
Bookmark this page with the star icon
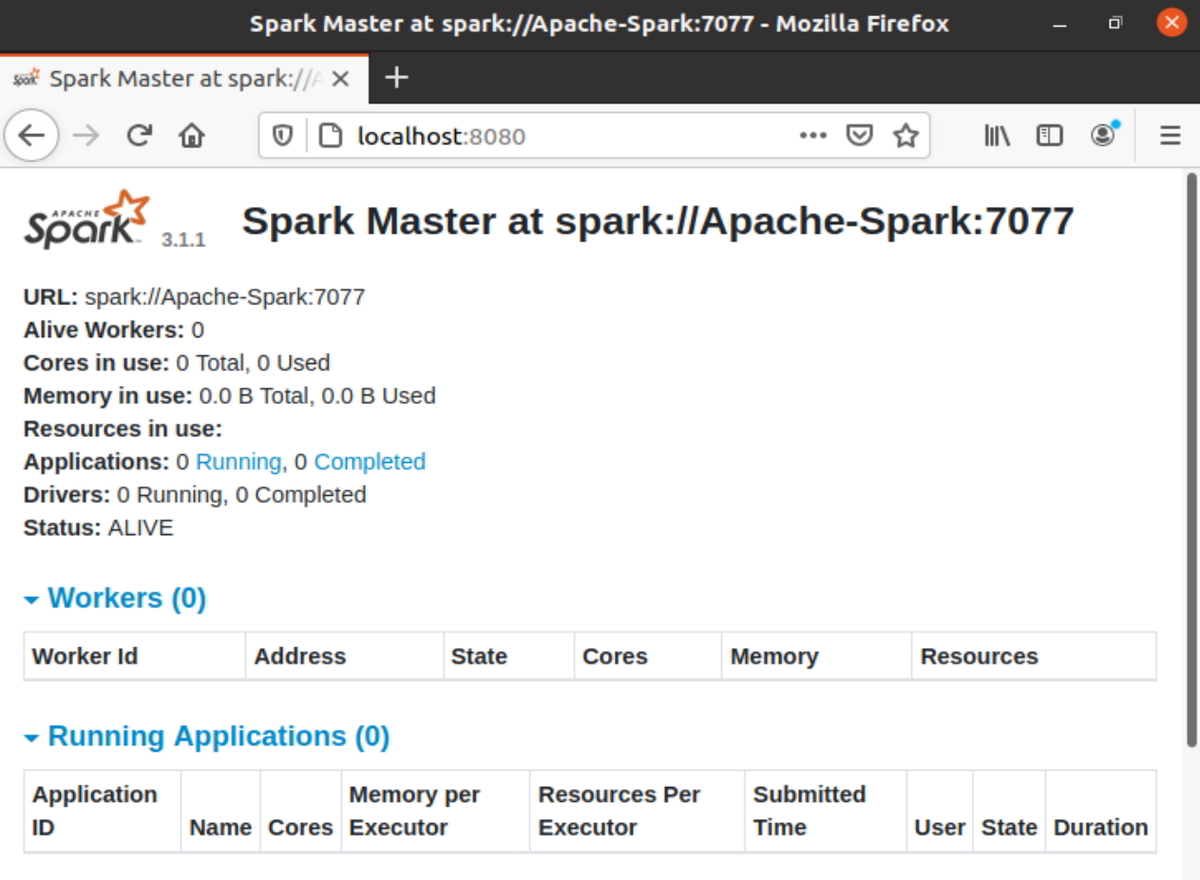pos(906,135)
